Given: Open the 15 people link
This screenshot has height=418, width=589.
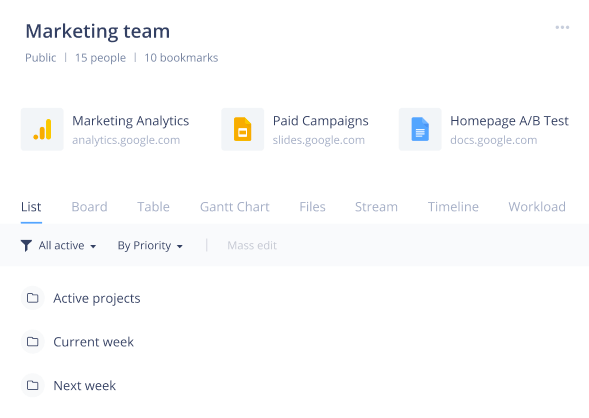Looking at the screenshot, I should point(100,58).
